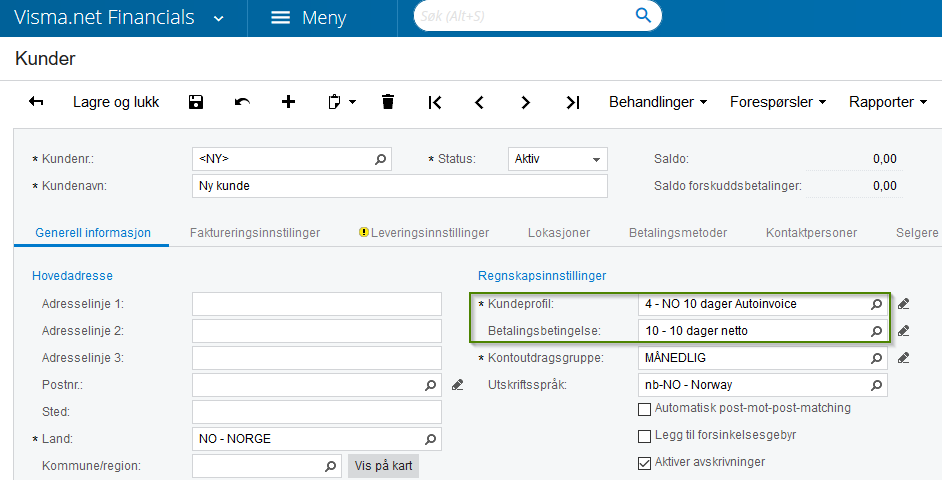
Task: Click the Kundenavn input field
Action: (x=399, y=186)
